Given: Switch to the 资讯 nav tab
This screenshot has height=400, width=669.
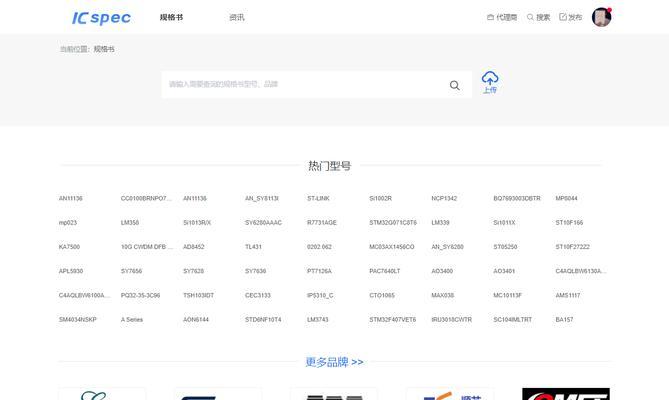Looking at the screenshot, I should pos(237,17).
